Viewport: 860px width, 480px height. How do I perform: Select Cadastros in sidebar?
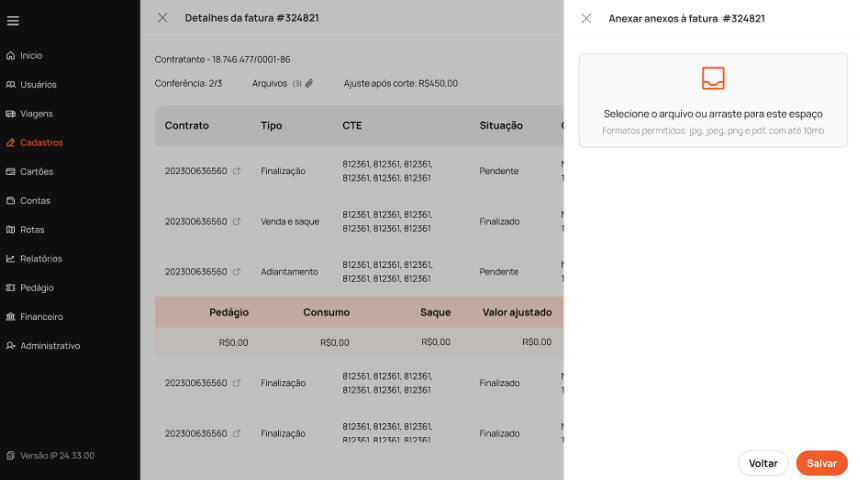pyautogui.click(x=41, y=143)
